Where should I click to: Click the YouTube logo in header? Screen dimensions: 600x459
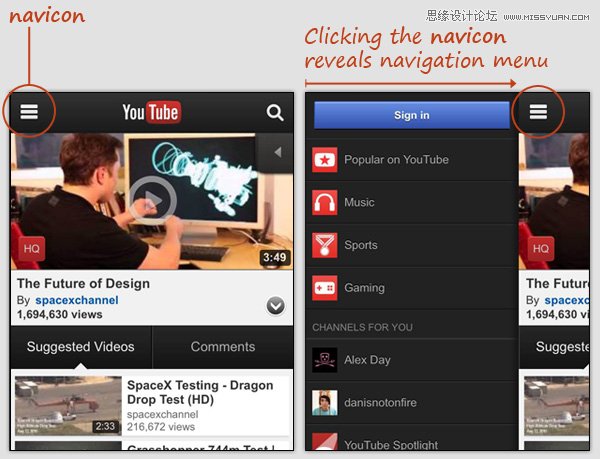(x=152, y=112)
